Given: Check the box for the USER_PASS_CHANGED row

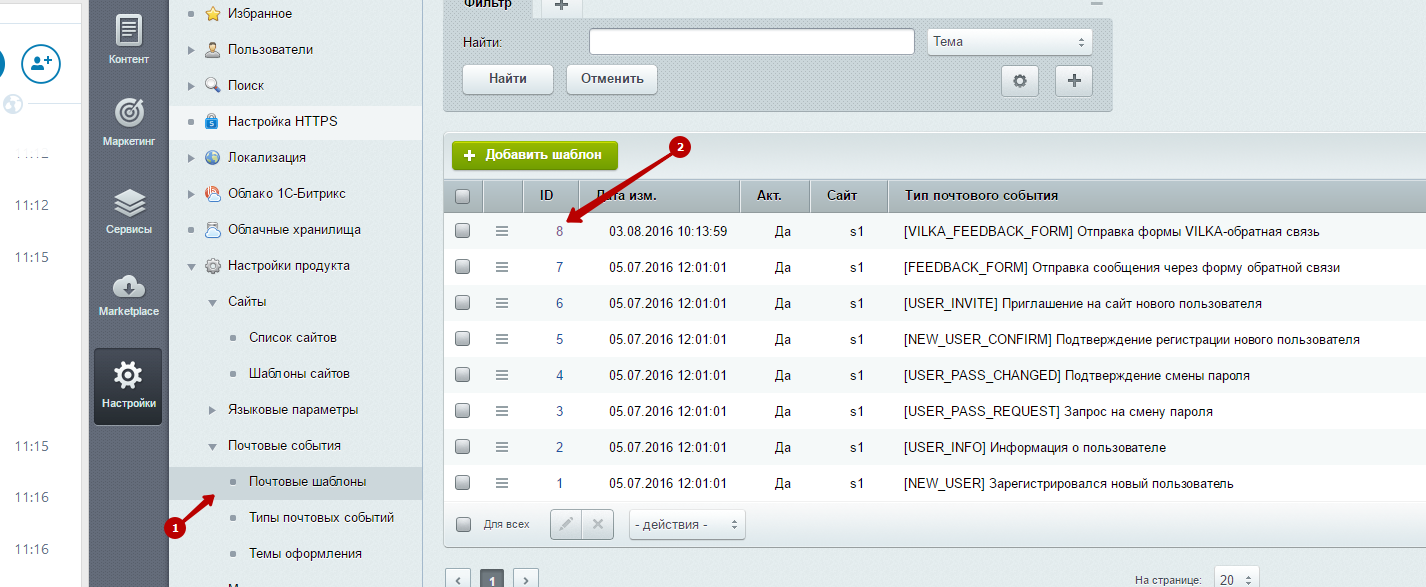Looking at the screenshot, I should [462, 375].
